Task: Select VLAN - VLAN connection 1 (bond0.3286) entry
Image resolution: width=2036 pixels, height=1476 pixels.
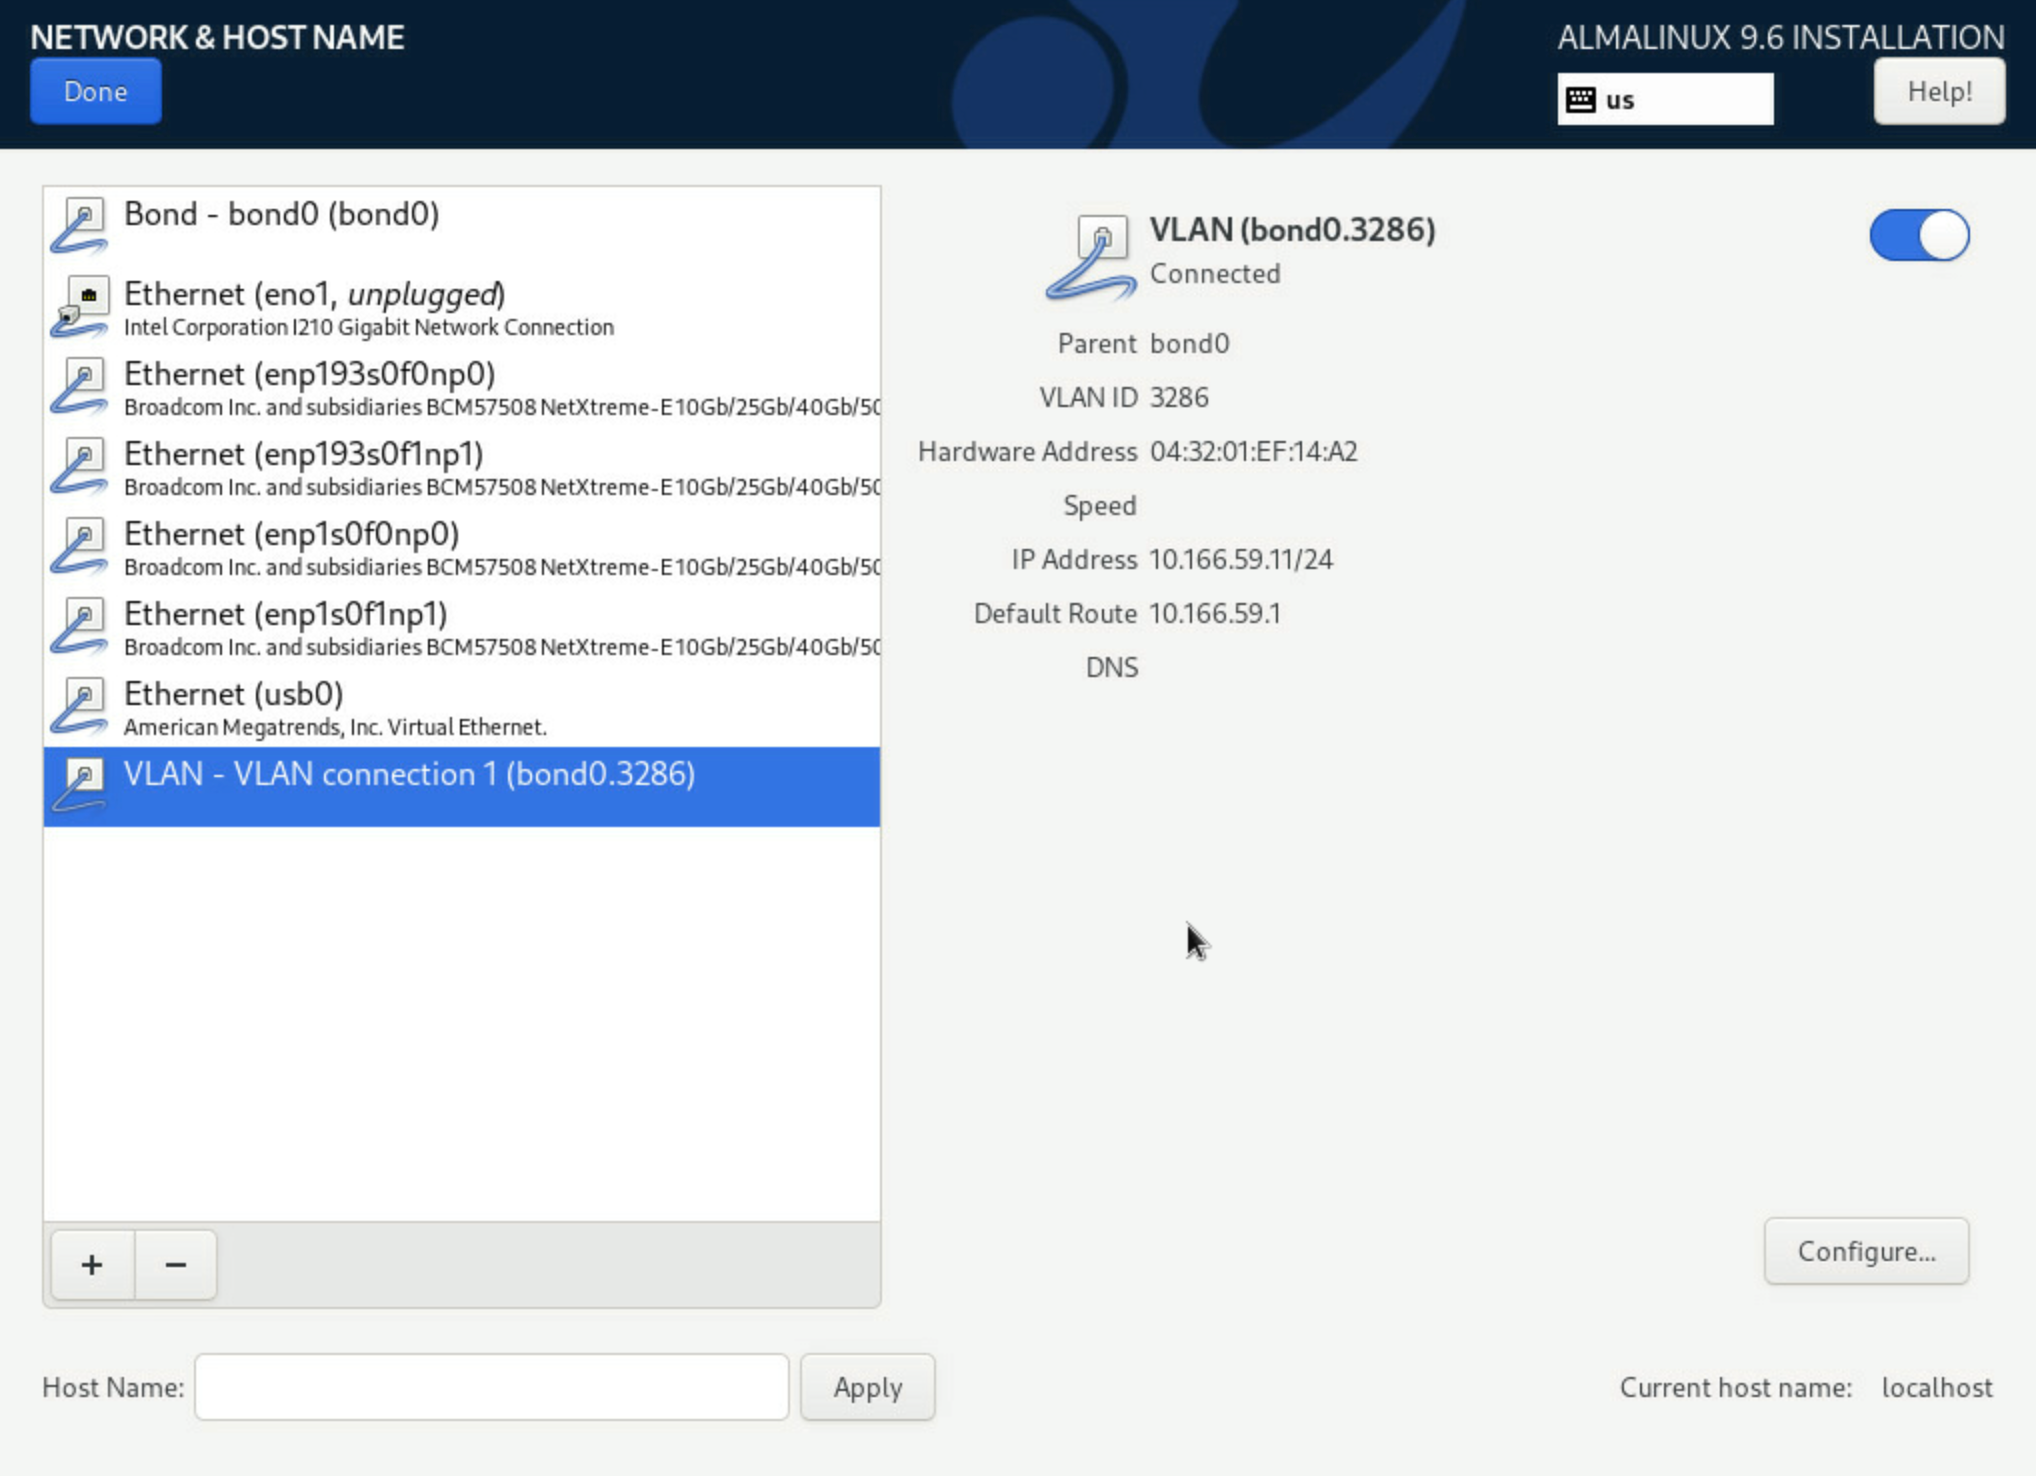Action: (462, 786)
